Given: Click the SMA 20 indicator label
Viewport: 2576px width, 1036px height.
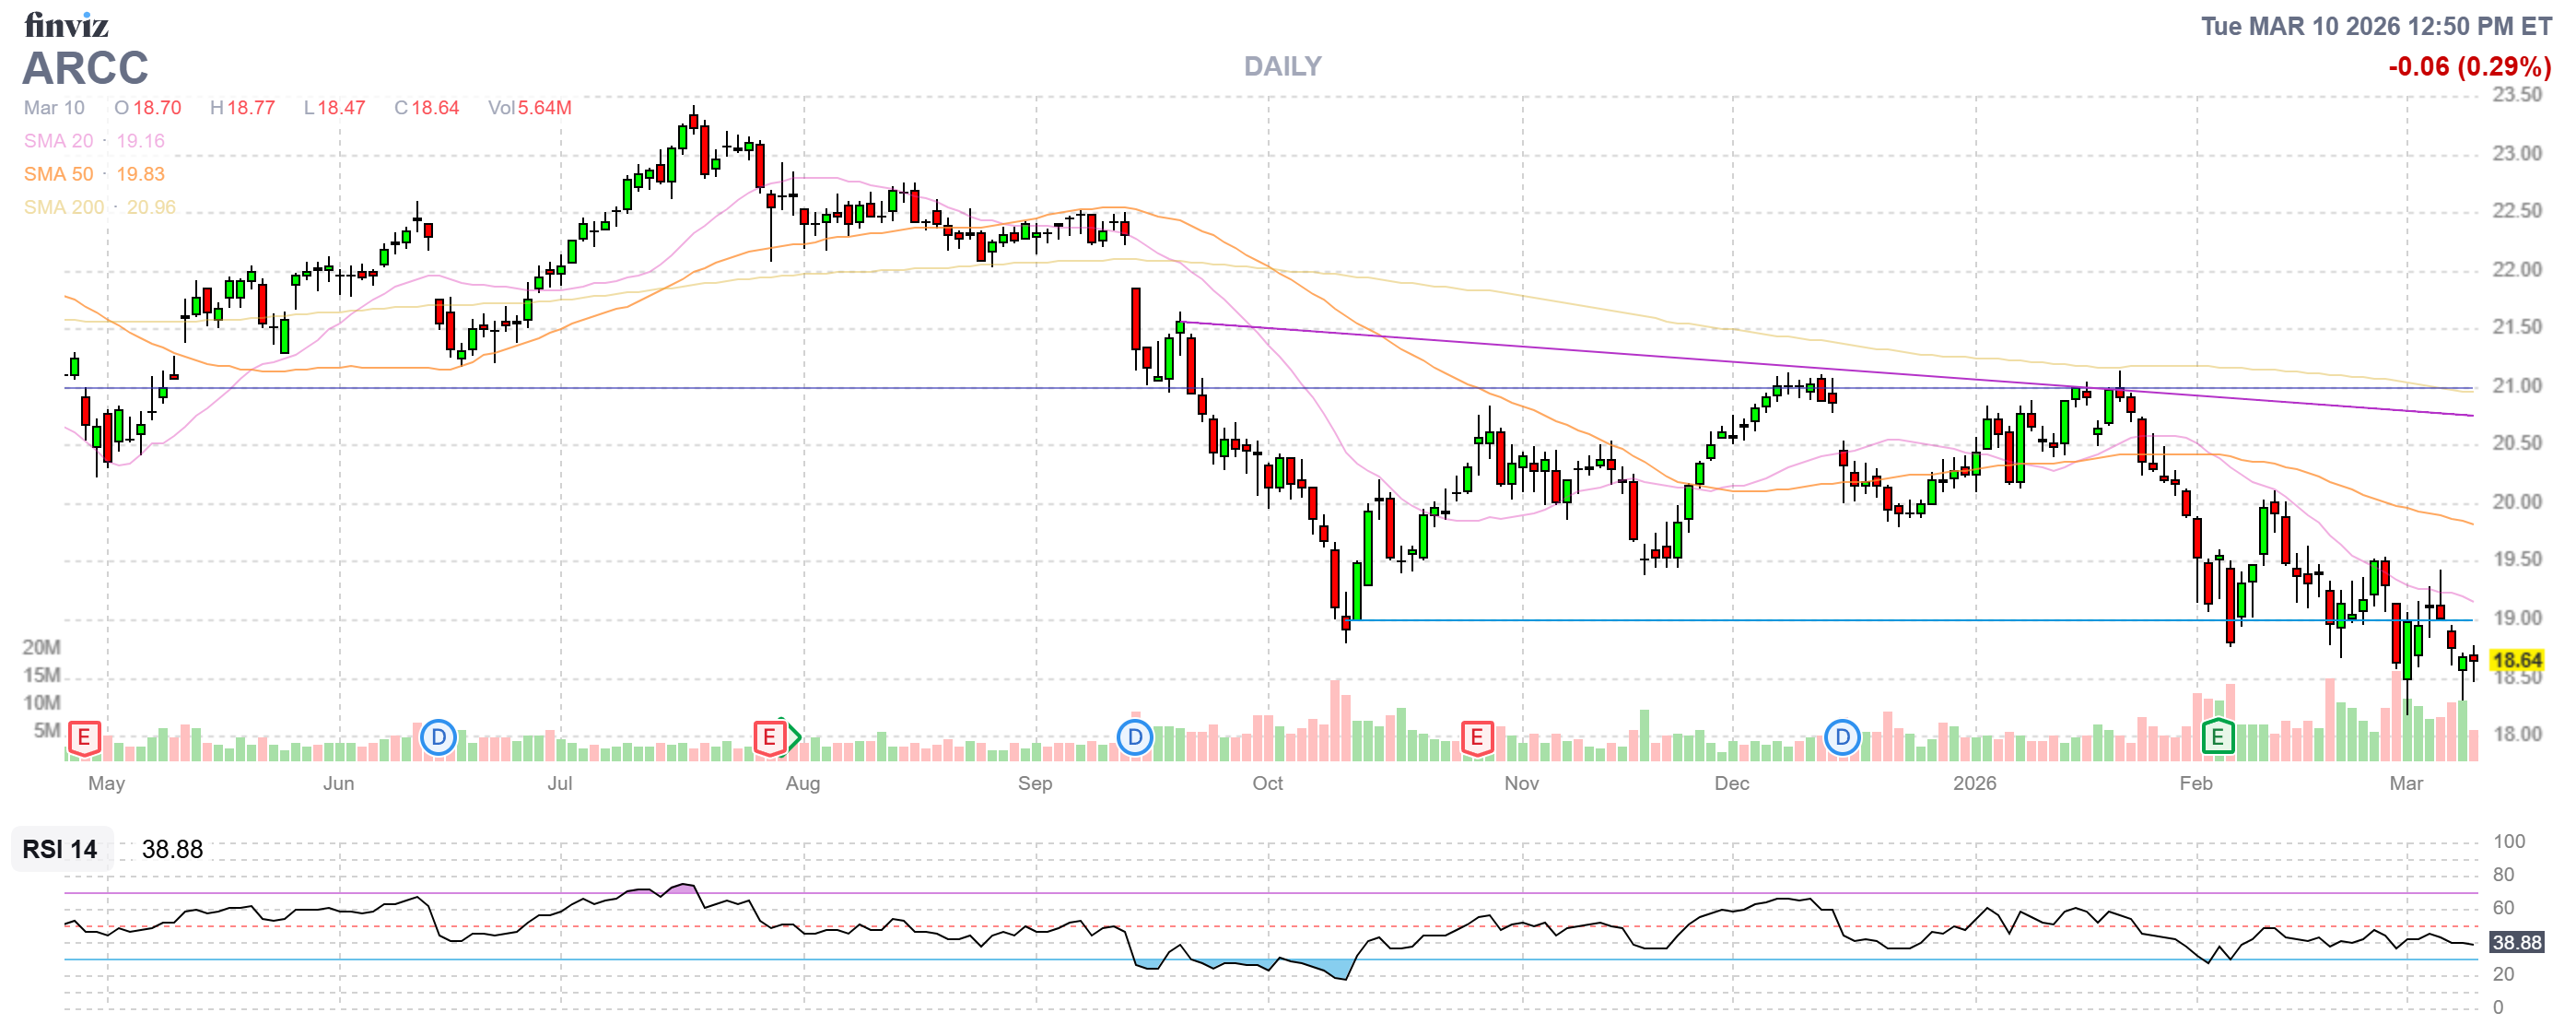Looking at the screenshot, I should pyautogui.click(x=59, y=141).
